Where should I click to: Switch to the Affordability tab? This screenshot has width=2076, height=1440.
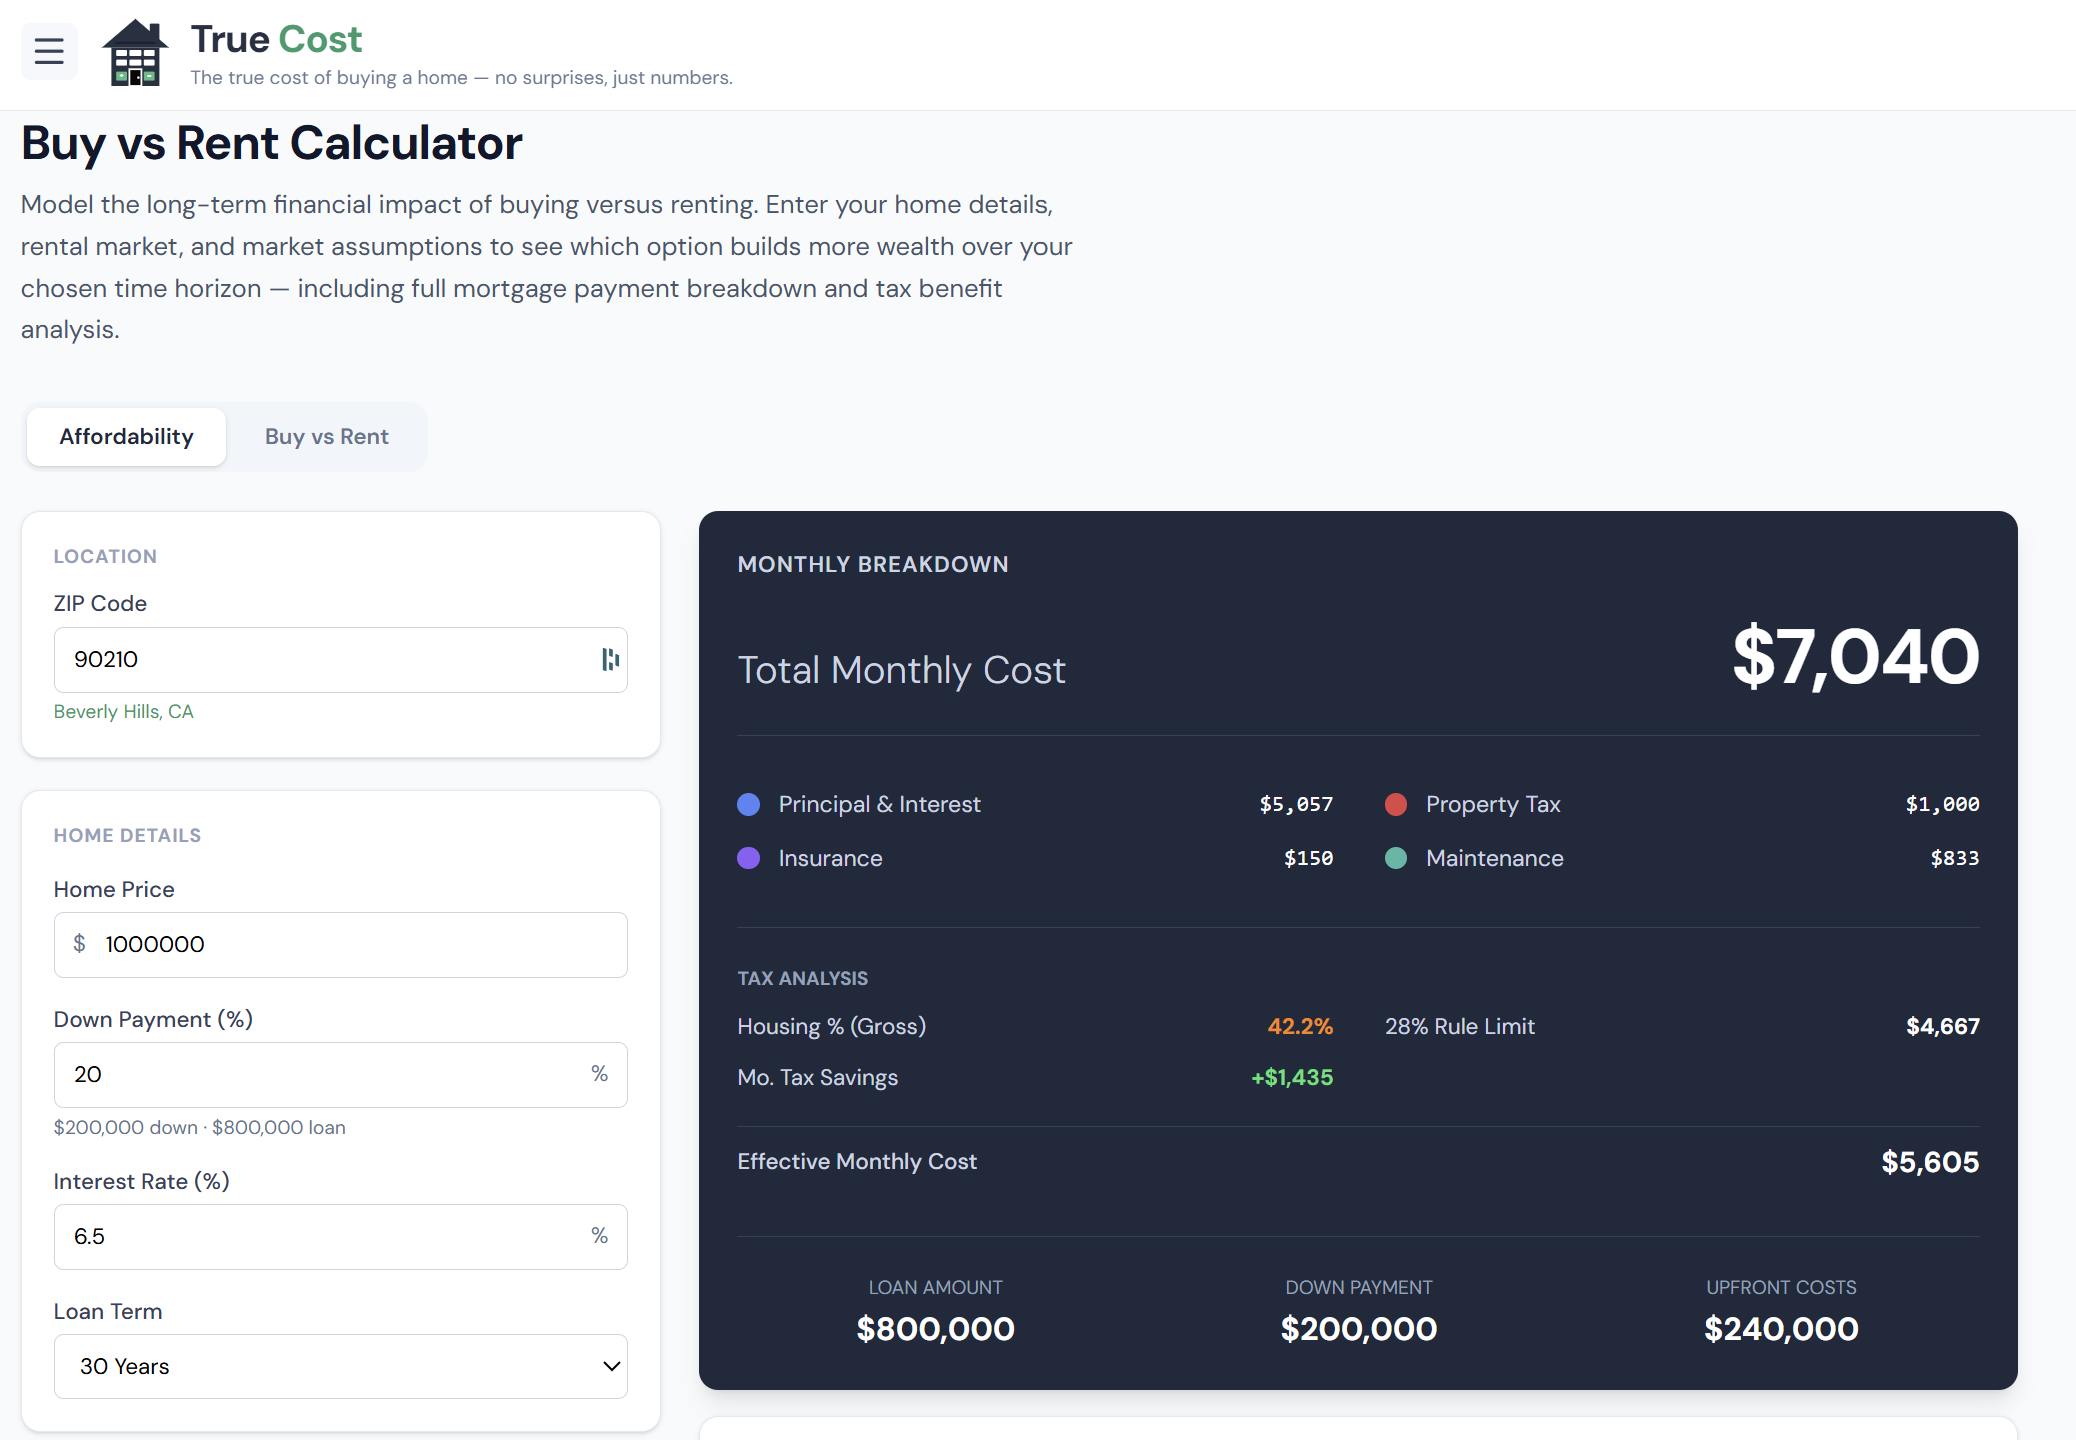126,437
